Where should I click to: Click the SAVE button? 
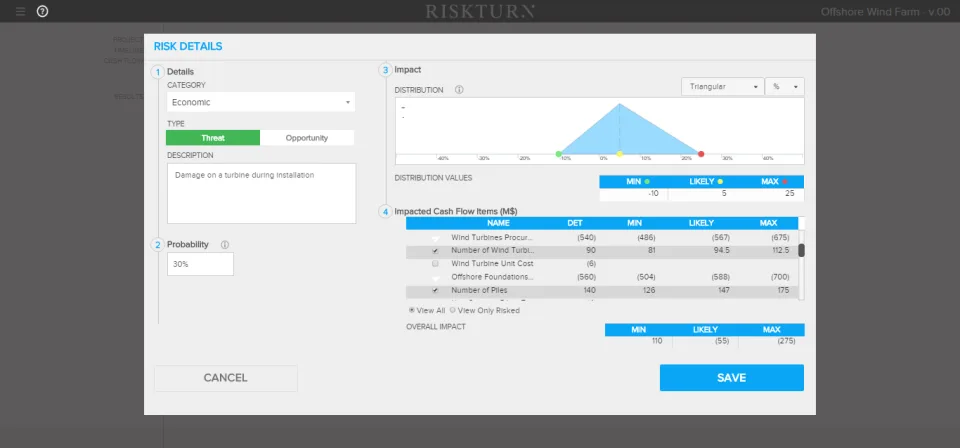[x=732, y=378]
